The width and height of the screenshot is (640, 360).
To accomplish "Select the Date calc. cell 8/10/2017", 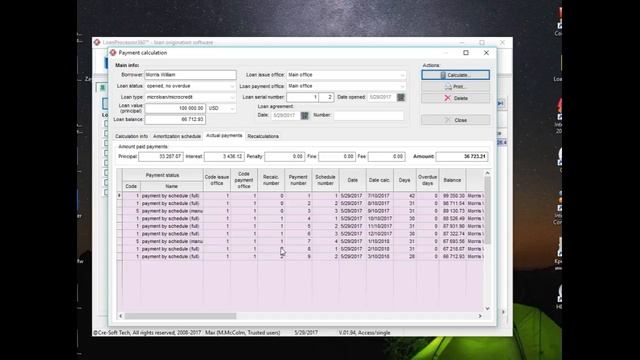I will coord(380,203).
